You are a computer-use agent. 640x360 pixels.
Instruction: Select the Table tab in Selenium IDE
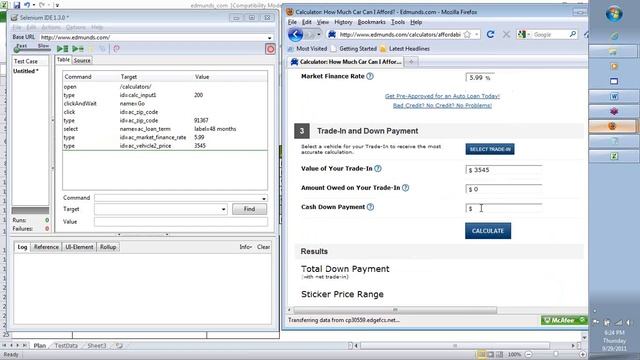pos(63,60)
